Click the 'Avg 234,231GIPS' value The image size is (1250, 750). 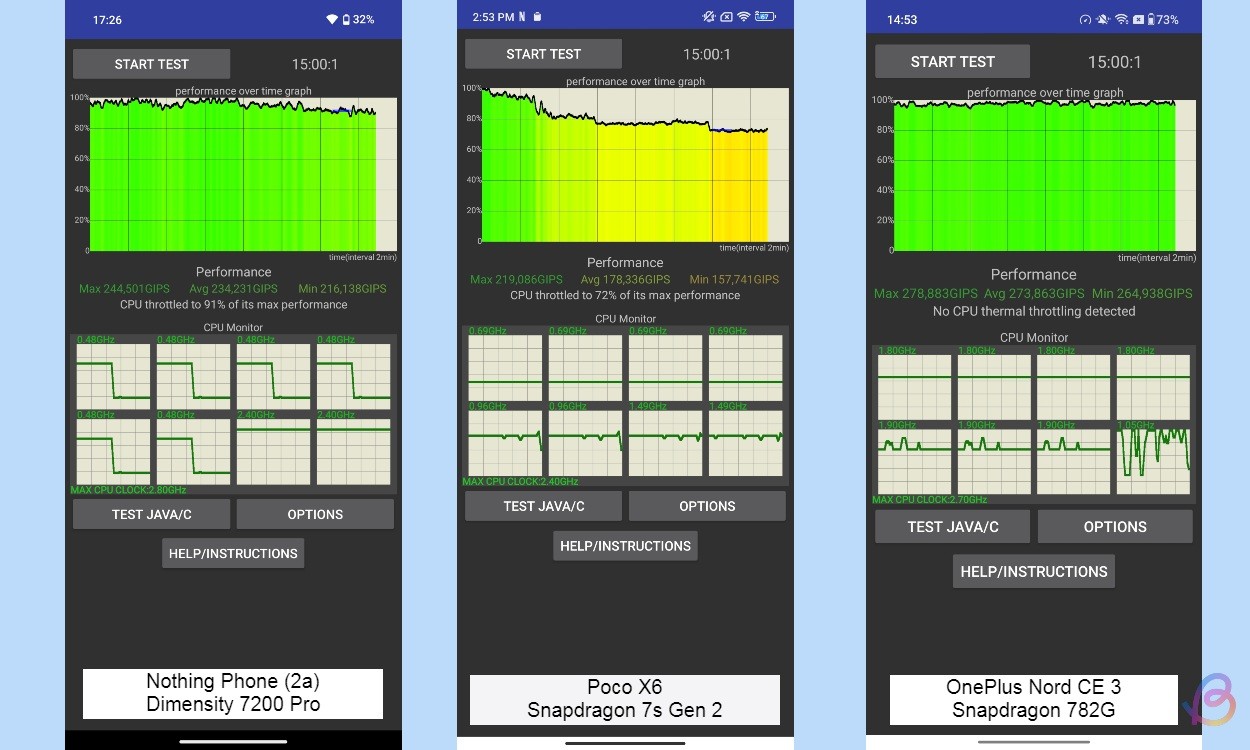234,288
